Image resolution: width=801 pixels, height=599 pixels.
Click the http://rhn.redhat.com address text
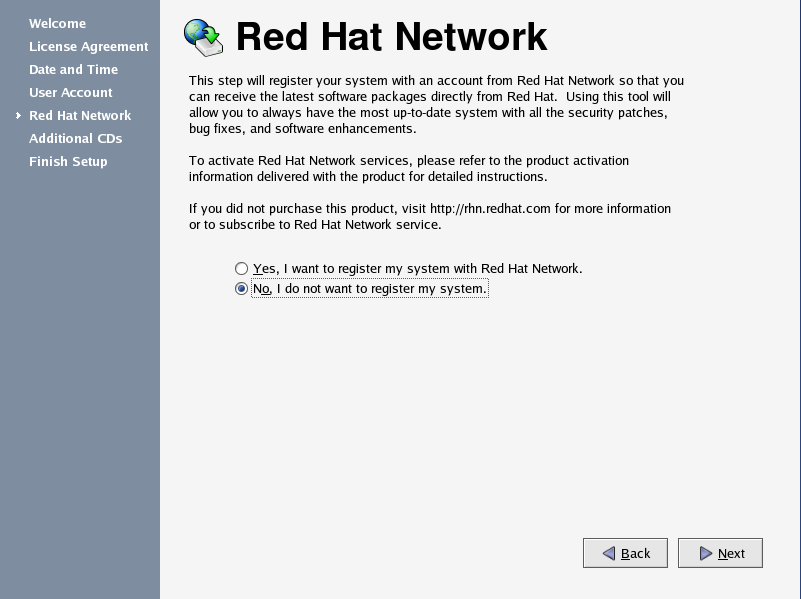tap(490, 209)
